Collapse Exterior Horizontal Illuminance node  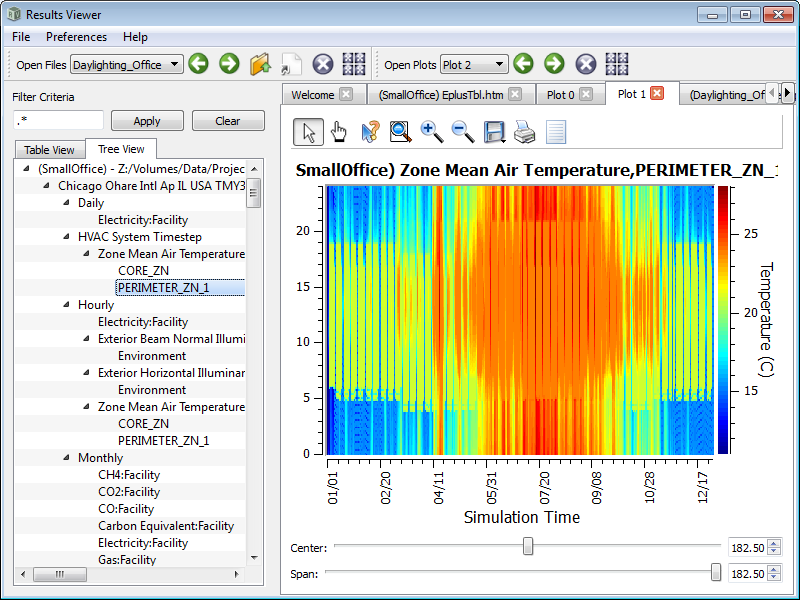pyautogui.click(x=86, y=372)
